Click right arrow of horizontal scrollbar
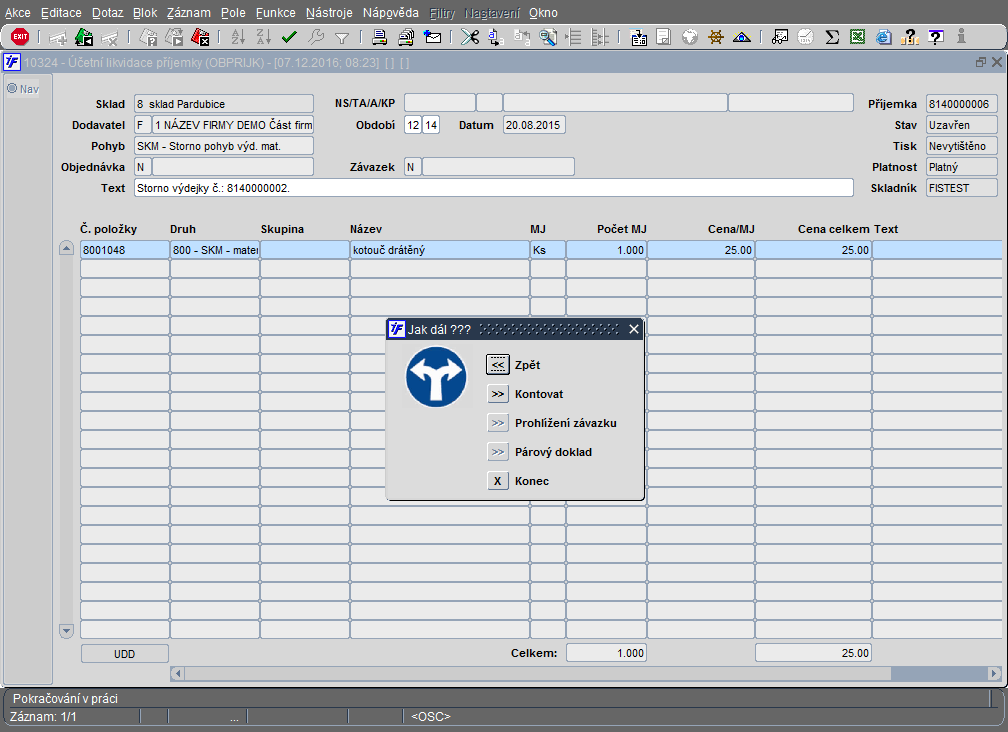The image size is (1008, 732). [x=994, y=674]
